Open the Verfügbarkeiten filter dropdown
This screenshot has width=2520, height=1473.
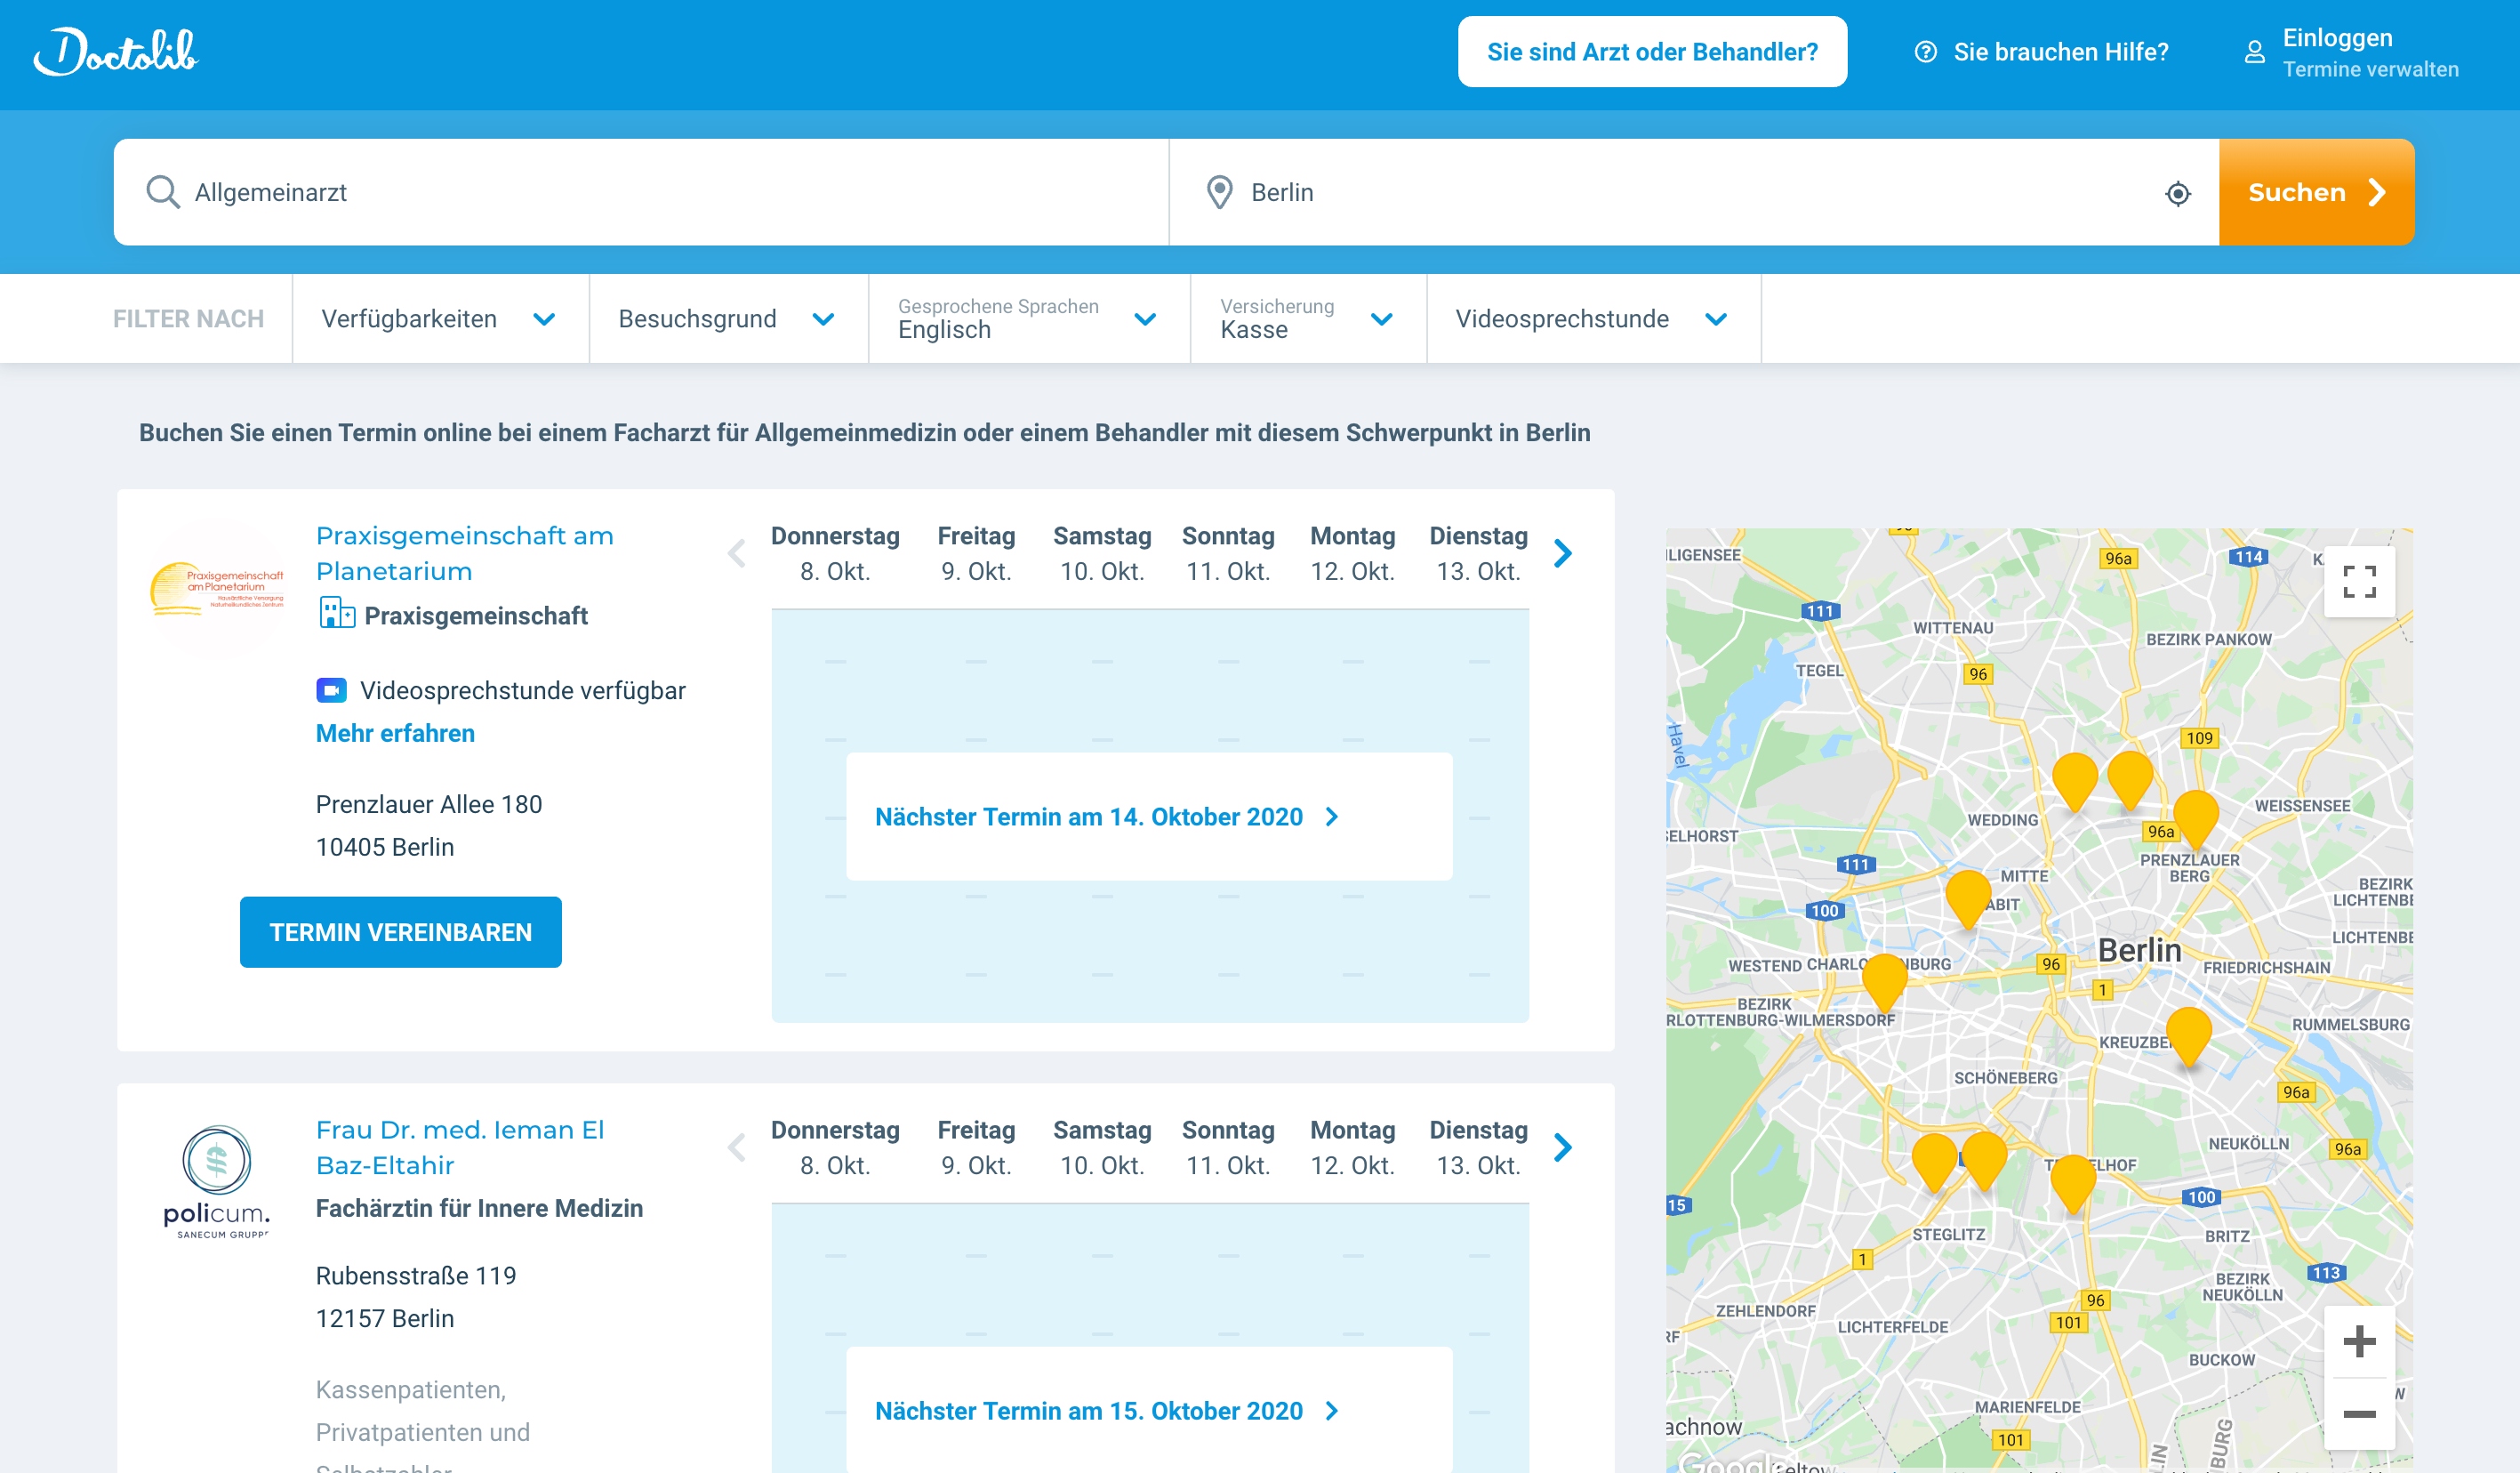[440, 319]
